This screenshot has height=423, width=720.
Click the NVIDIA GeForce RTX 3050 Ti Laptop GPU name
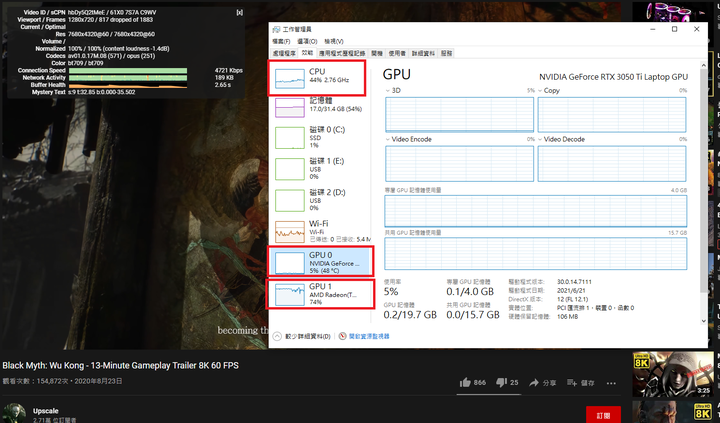coord(613,77)
